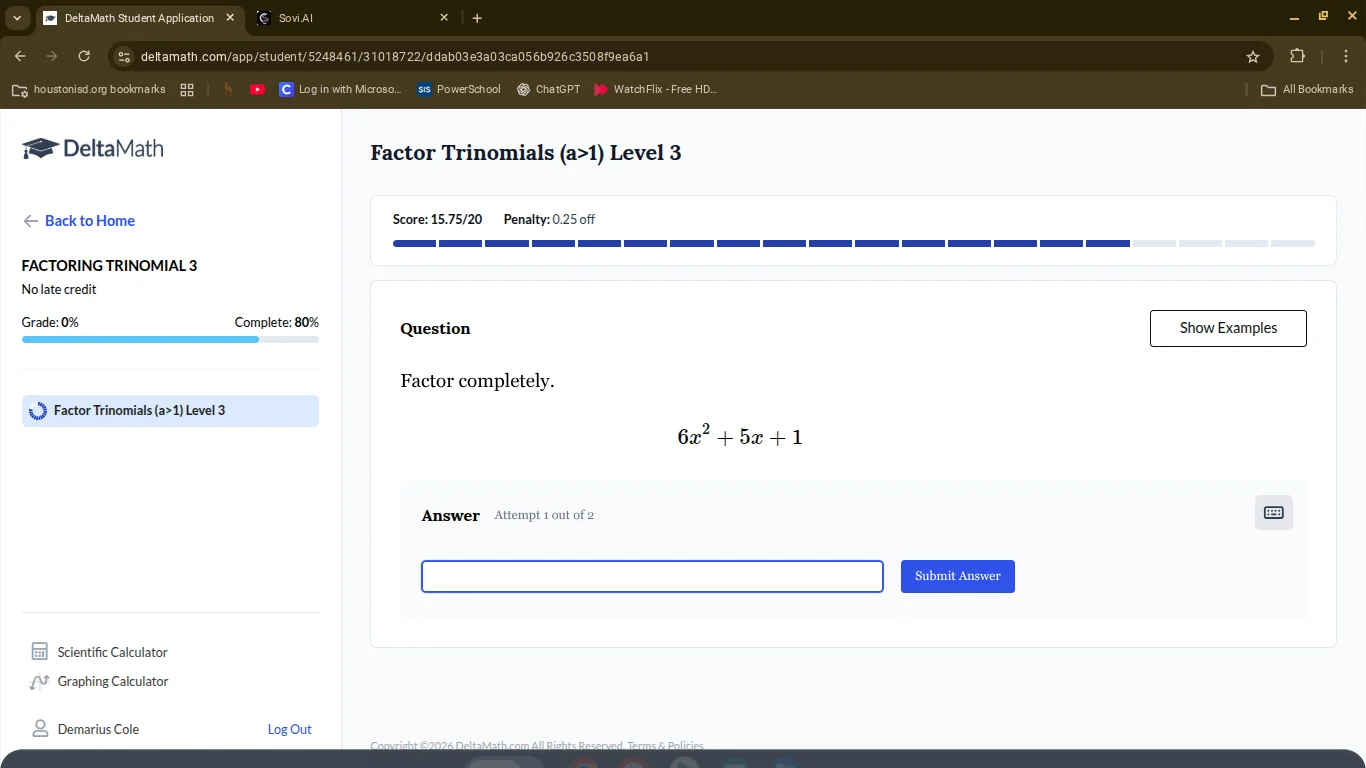Open the tab search dropdown arrow
This screenshot has width=1366, height=768.
[17, 18]
